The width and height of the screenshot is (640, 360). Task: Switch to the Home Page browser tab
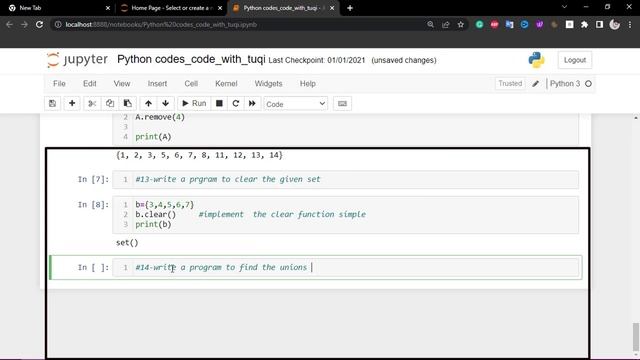(x=171, y=8)
